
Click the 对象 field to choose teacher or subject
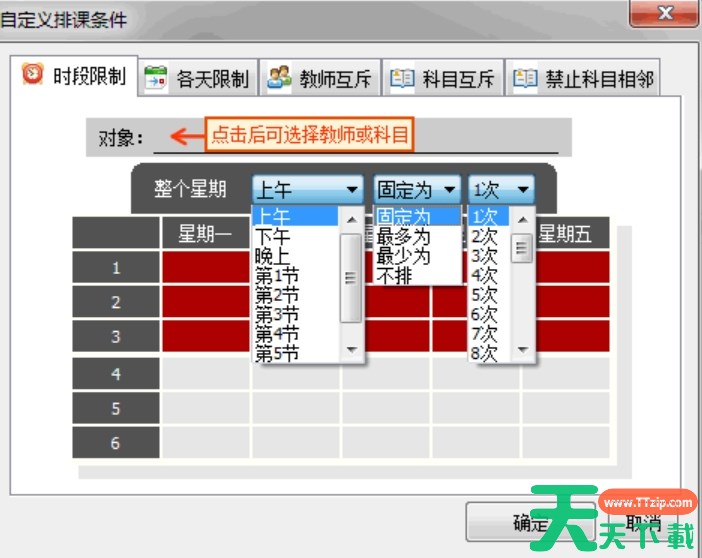[356, 137]
